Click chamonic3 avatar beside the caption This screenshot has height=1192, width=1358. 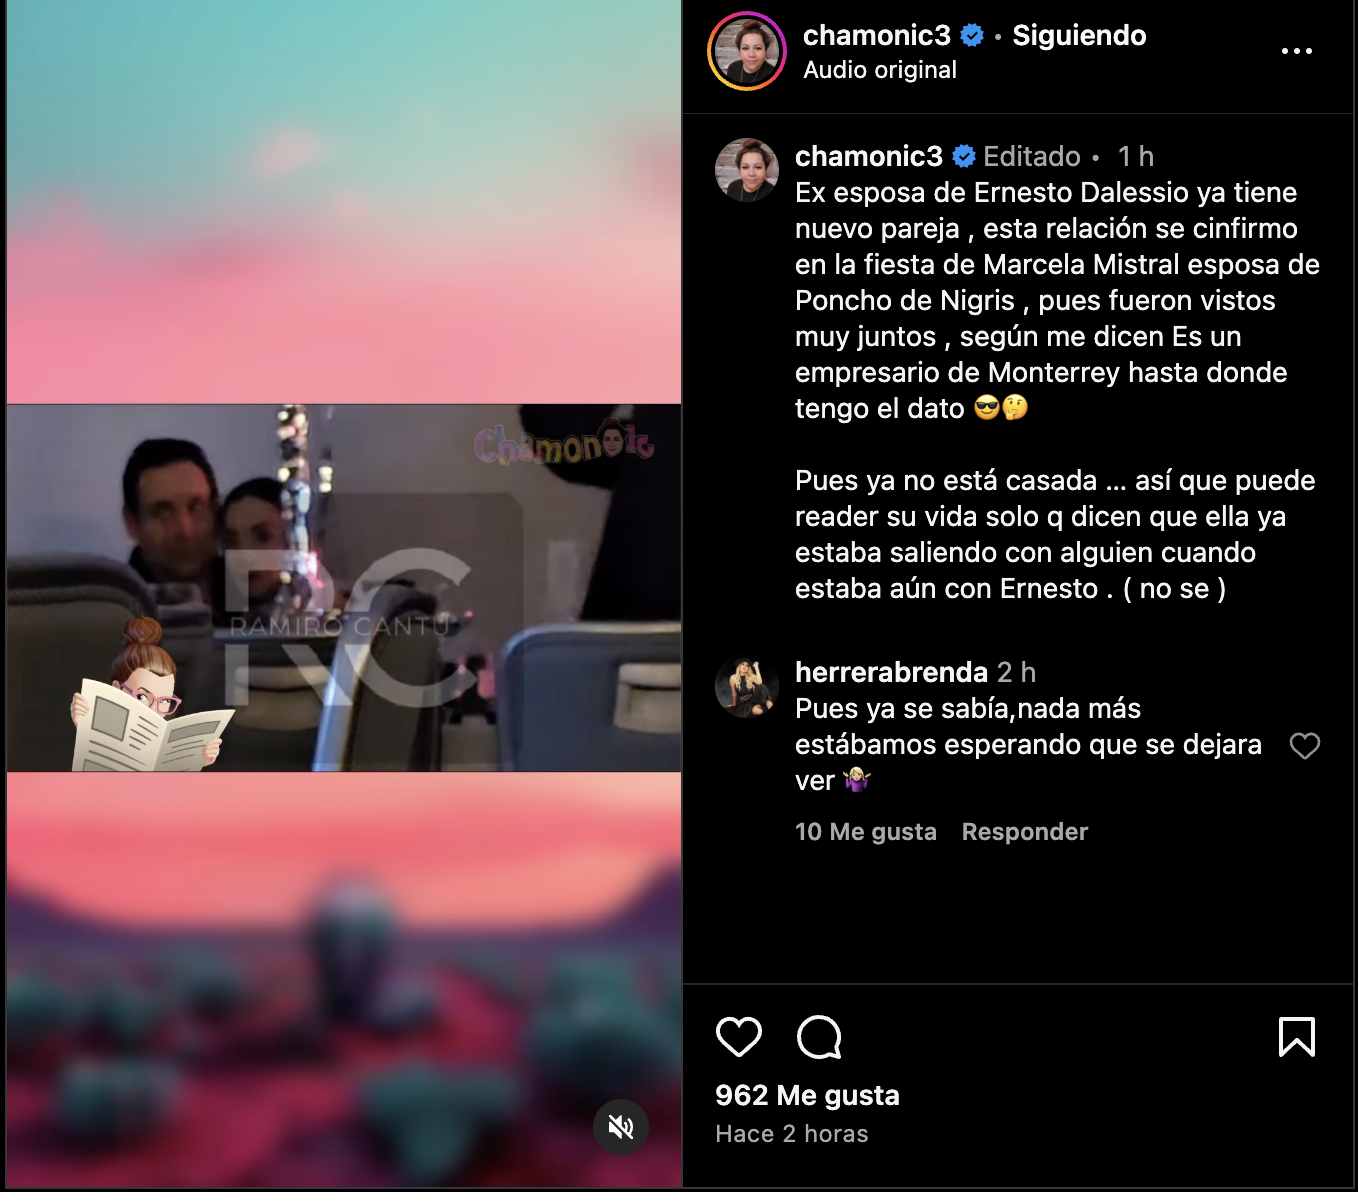coord(747,170)
